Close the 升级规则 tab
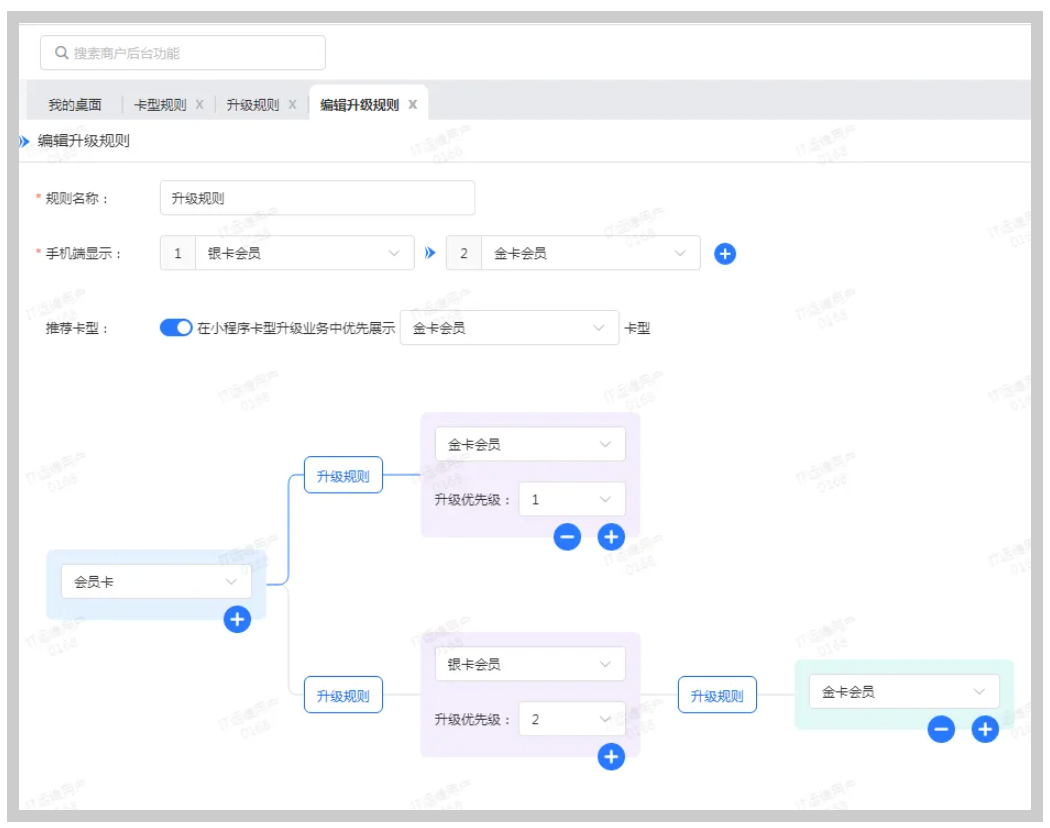The image size is (1050, 828). (292, 105)
